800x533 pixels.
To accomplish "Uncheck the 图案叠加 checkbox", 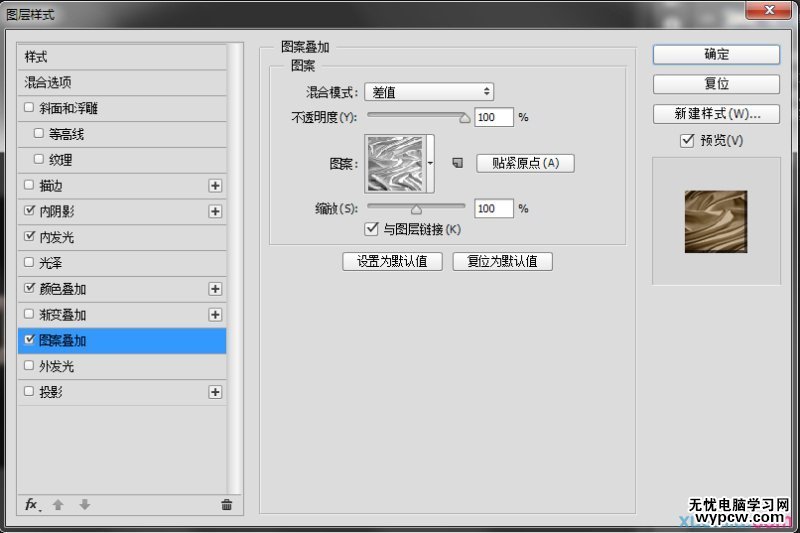I will pos(29,339).
